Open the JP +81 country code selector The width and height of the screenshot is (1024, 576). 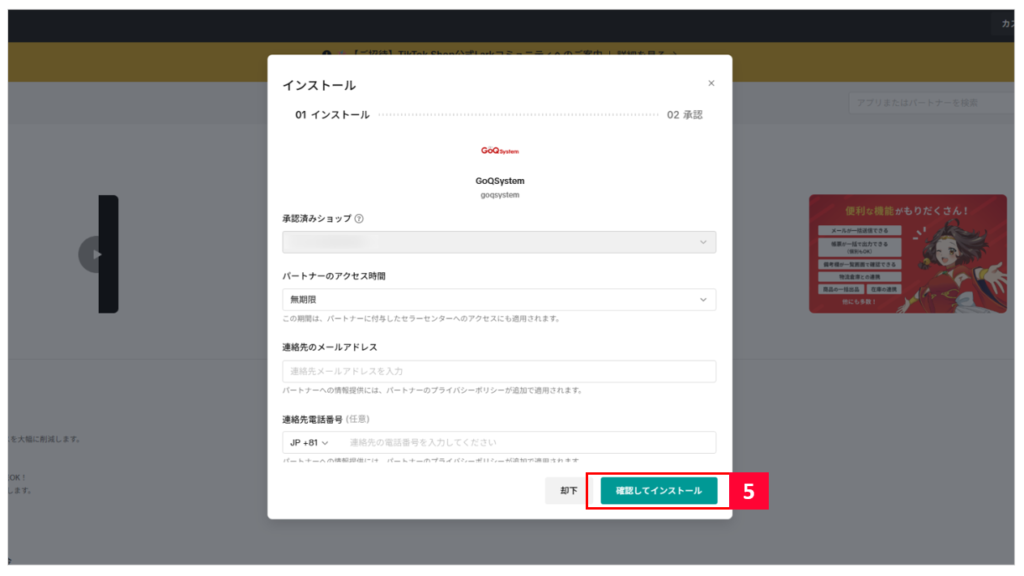click(x=309, y=443)
